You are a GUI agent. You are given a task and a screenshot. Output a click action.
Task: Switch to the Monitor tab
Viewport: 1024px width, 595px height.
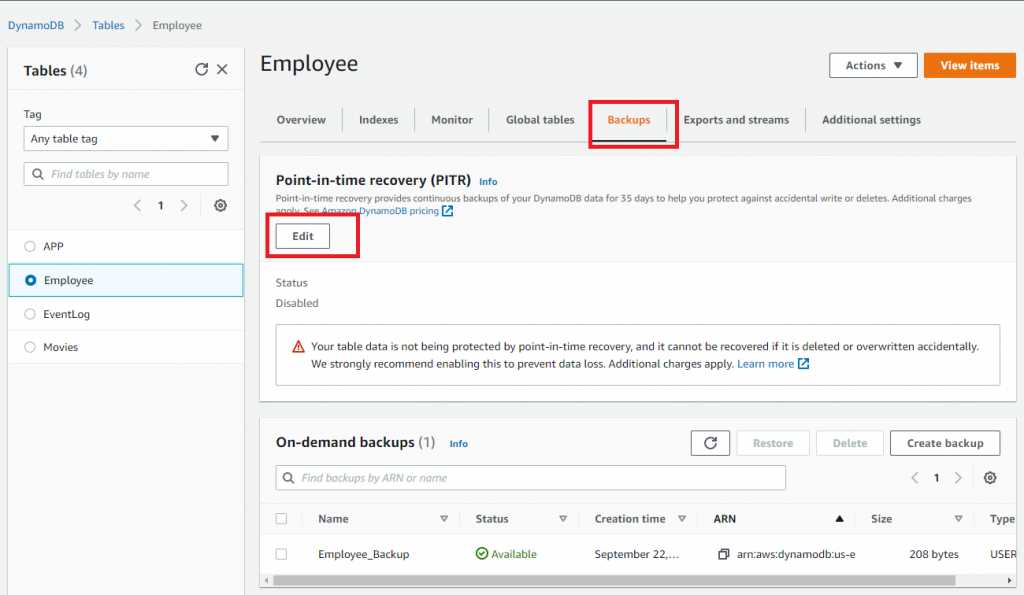point(452,120)
